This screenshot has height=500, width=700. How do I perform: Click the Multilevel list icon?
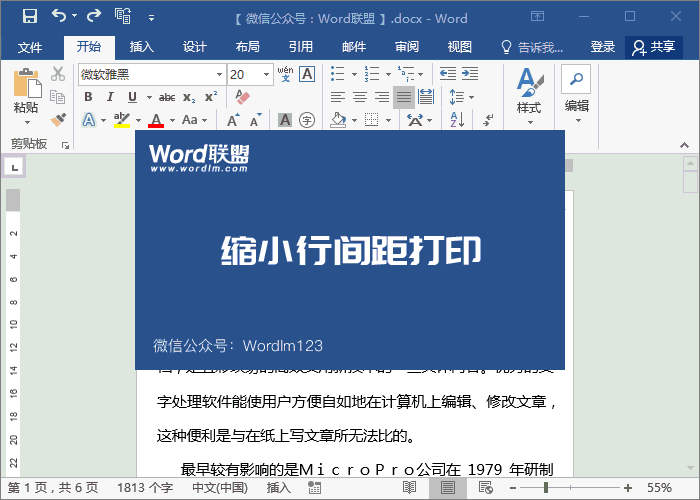pos(406,74)
